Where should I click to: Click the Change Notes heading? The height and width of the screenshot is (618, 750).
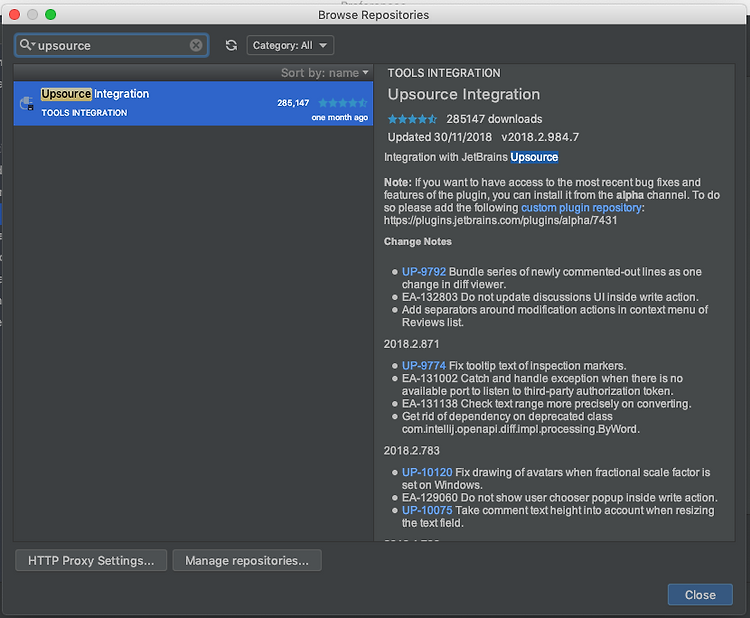[418, 242]
